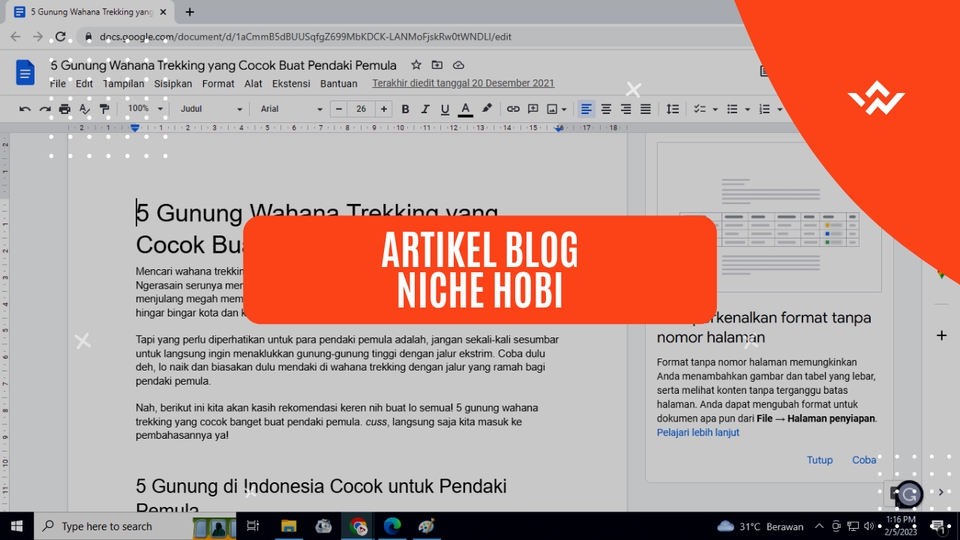Viewport: 960px width, 540px height.
Task: Toggle Bold formatting
Action: click(405, 109)
